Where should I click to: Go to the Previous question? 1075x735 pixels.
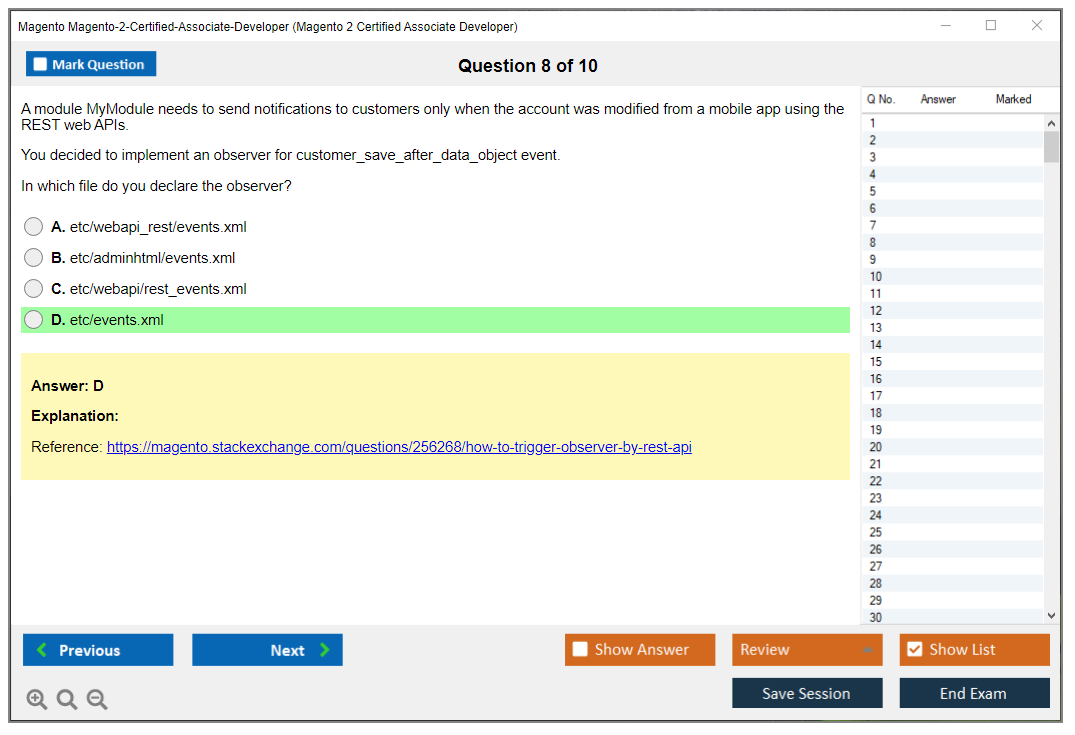98,650
